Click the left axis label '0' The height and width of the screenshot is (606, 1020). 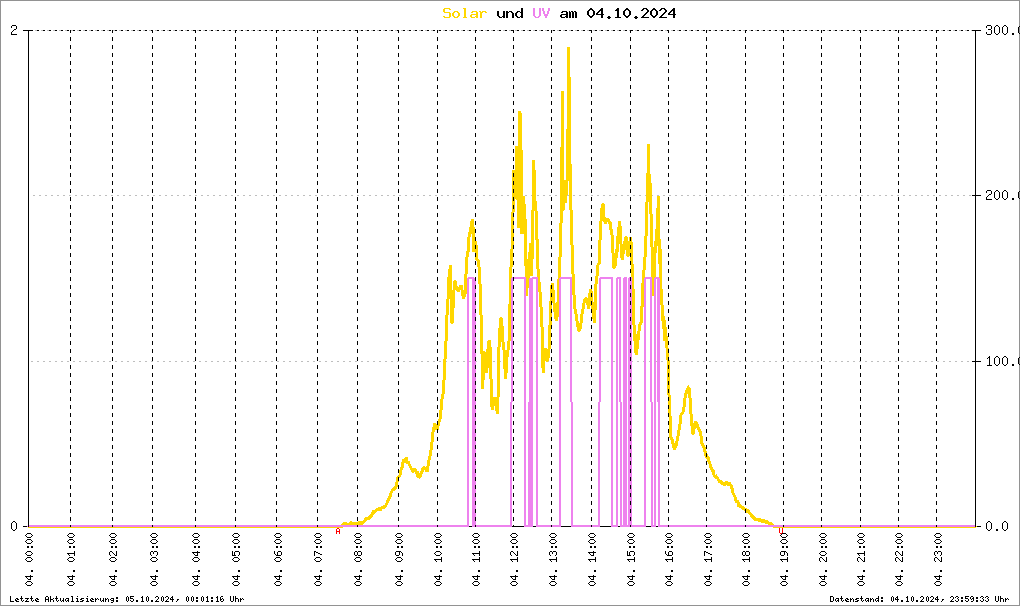[14, 526]
